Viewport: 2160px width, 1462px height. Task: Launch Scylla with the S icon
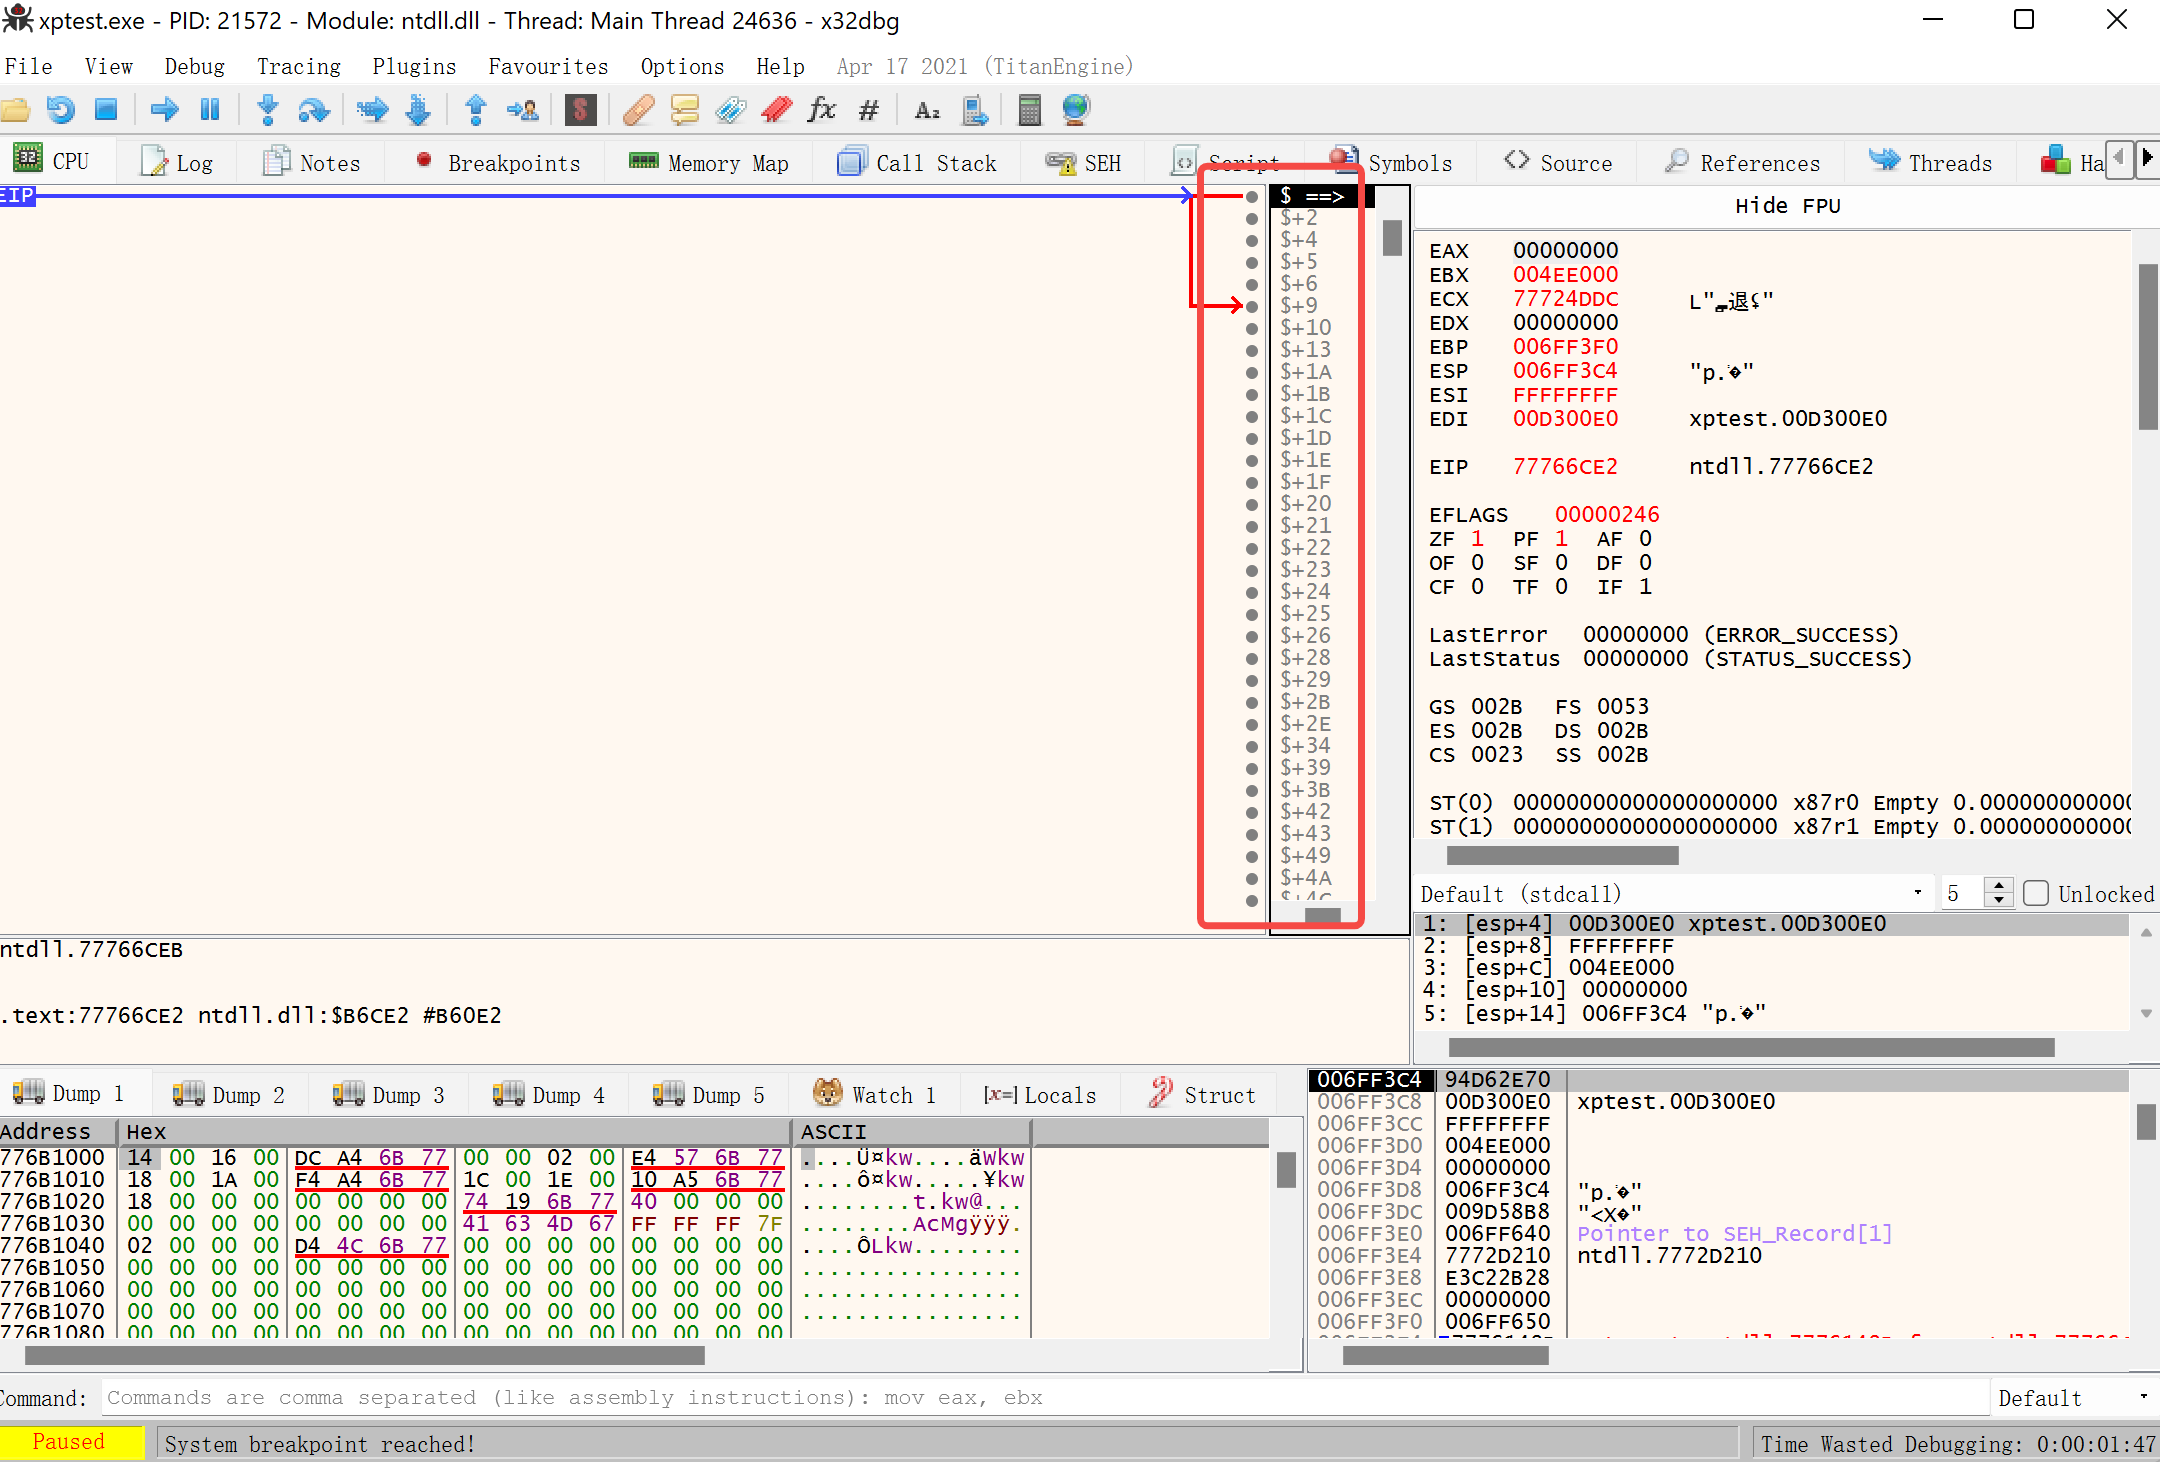point(581,110)
